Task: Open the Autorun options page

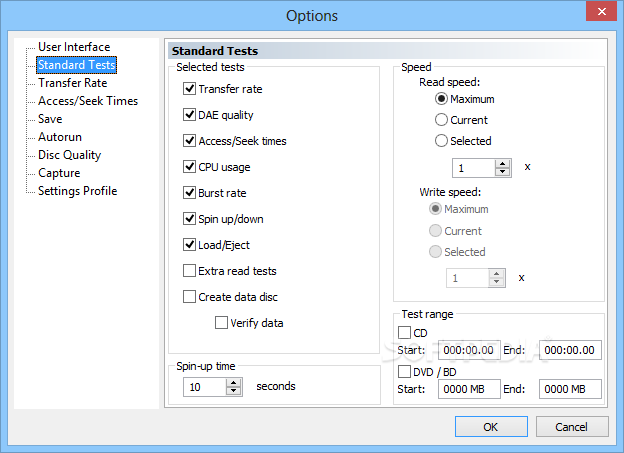Action: point(60,137)
